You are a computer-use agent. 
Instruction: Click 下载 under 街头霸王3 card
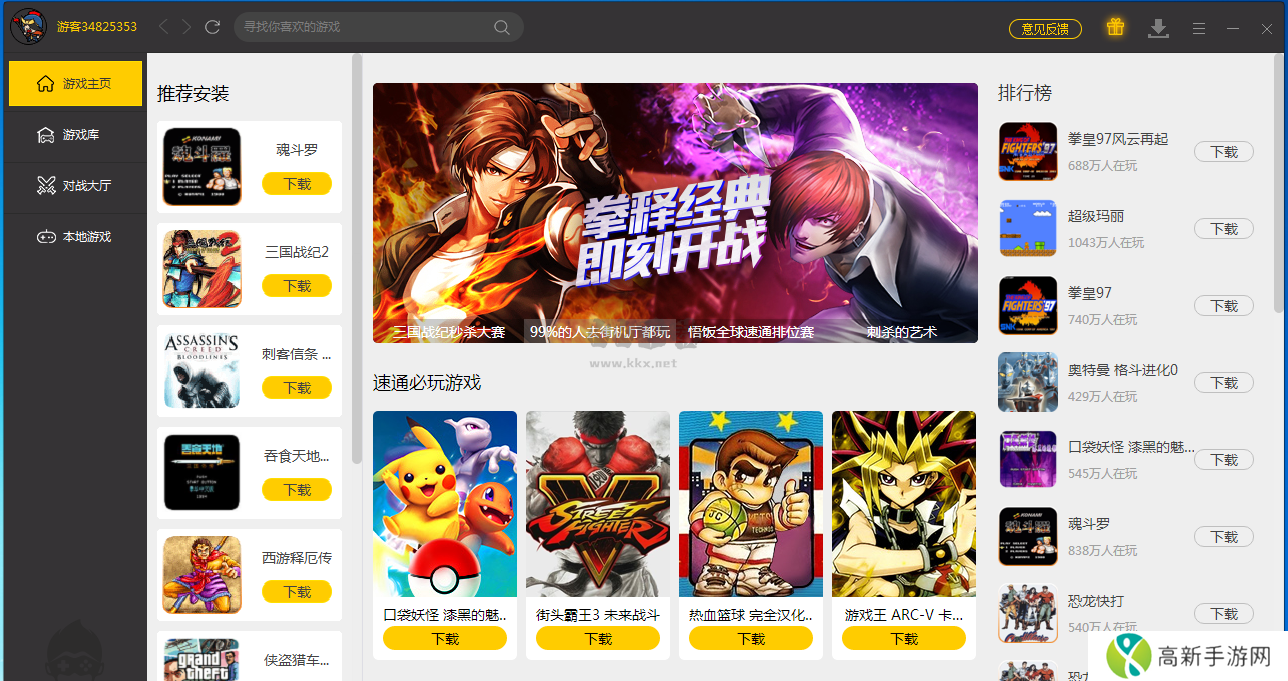(x=598, y=638)
